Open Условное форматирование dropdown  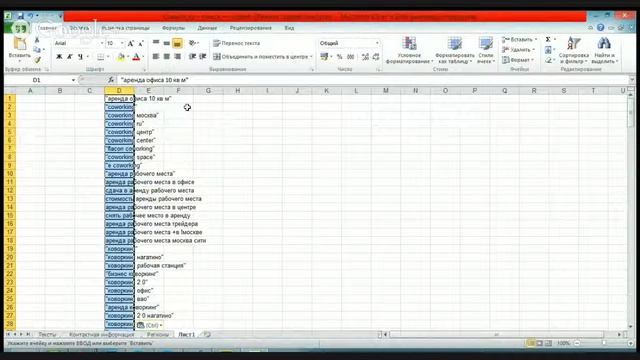point(409,50)
